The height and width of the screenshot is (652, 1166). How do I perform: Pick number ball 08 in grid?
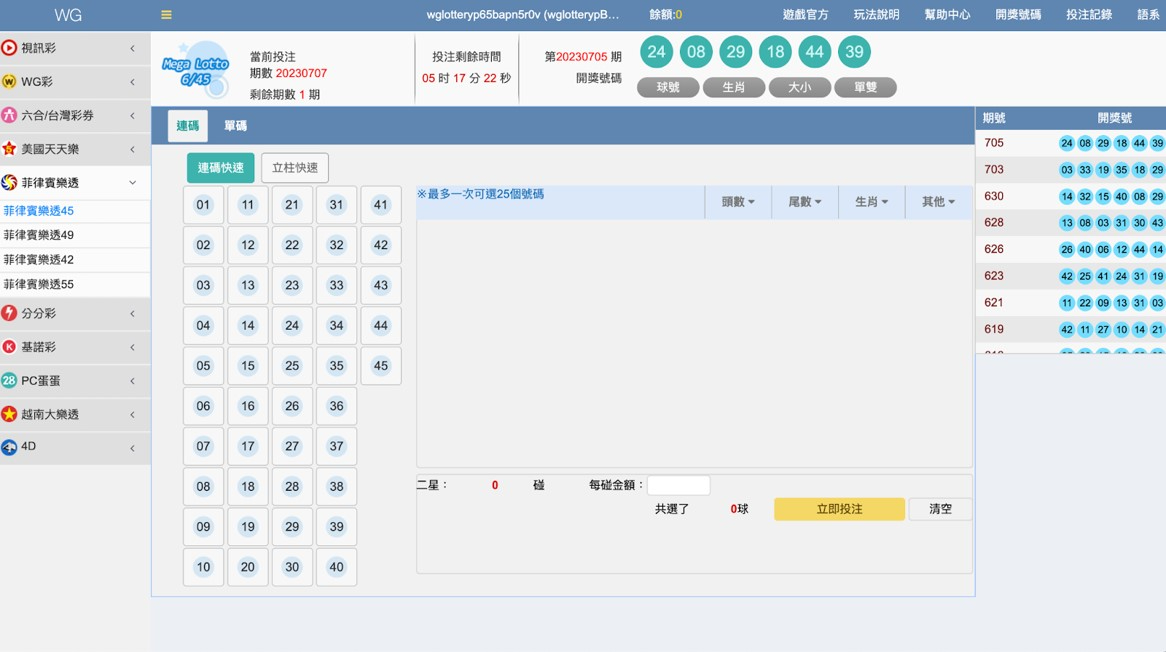(x=203, y=487)
